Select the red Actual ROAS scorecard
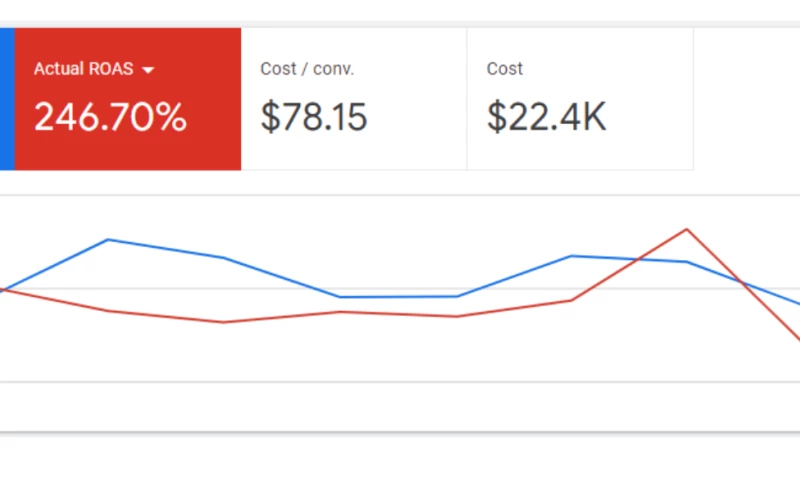This screenshot has width=800, height=480. point(128,99)
